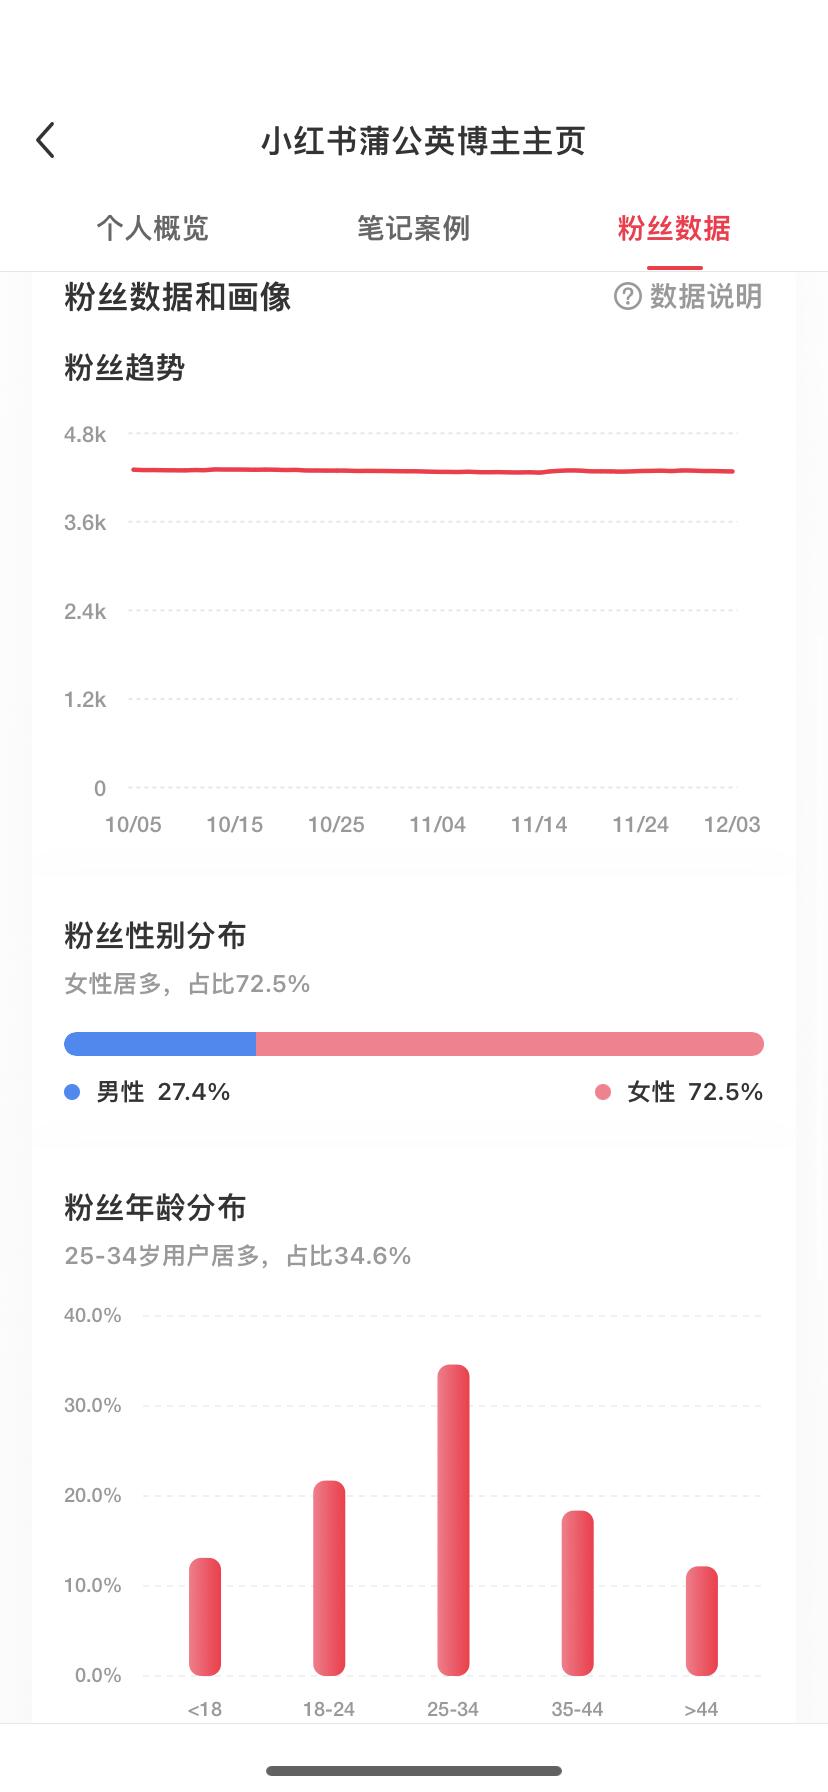The image size is (828, 1792).
Task: Tap the 25-34 age bar
Action: 453,1519
